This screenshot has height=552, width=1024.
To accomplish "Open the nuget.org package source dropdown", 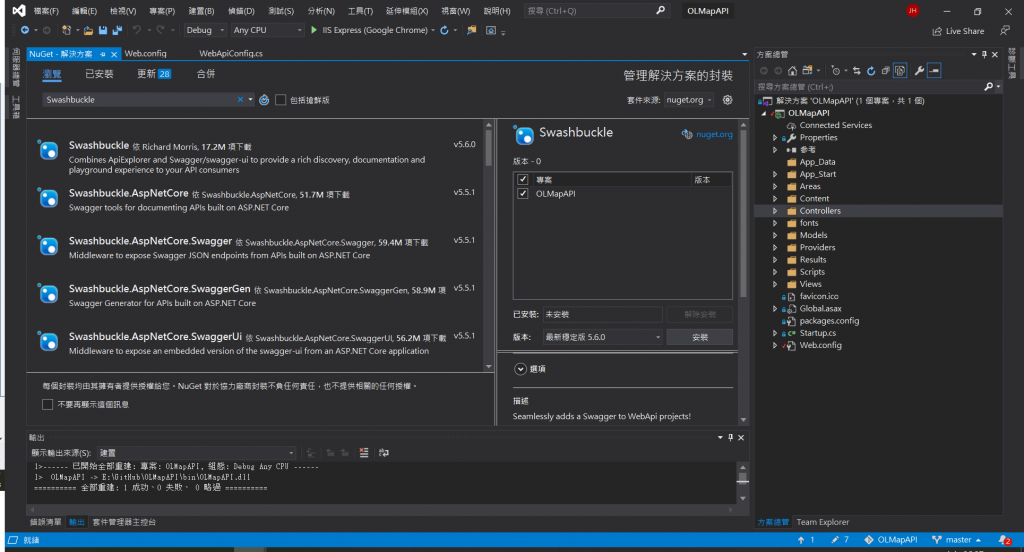I will pos(689,100).
